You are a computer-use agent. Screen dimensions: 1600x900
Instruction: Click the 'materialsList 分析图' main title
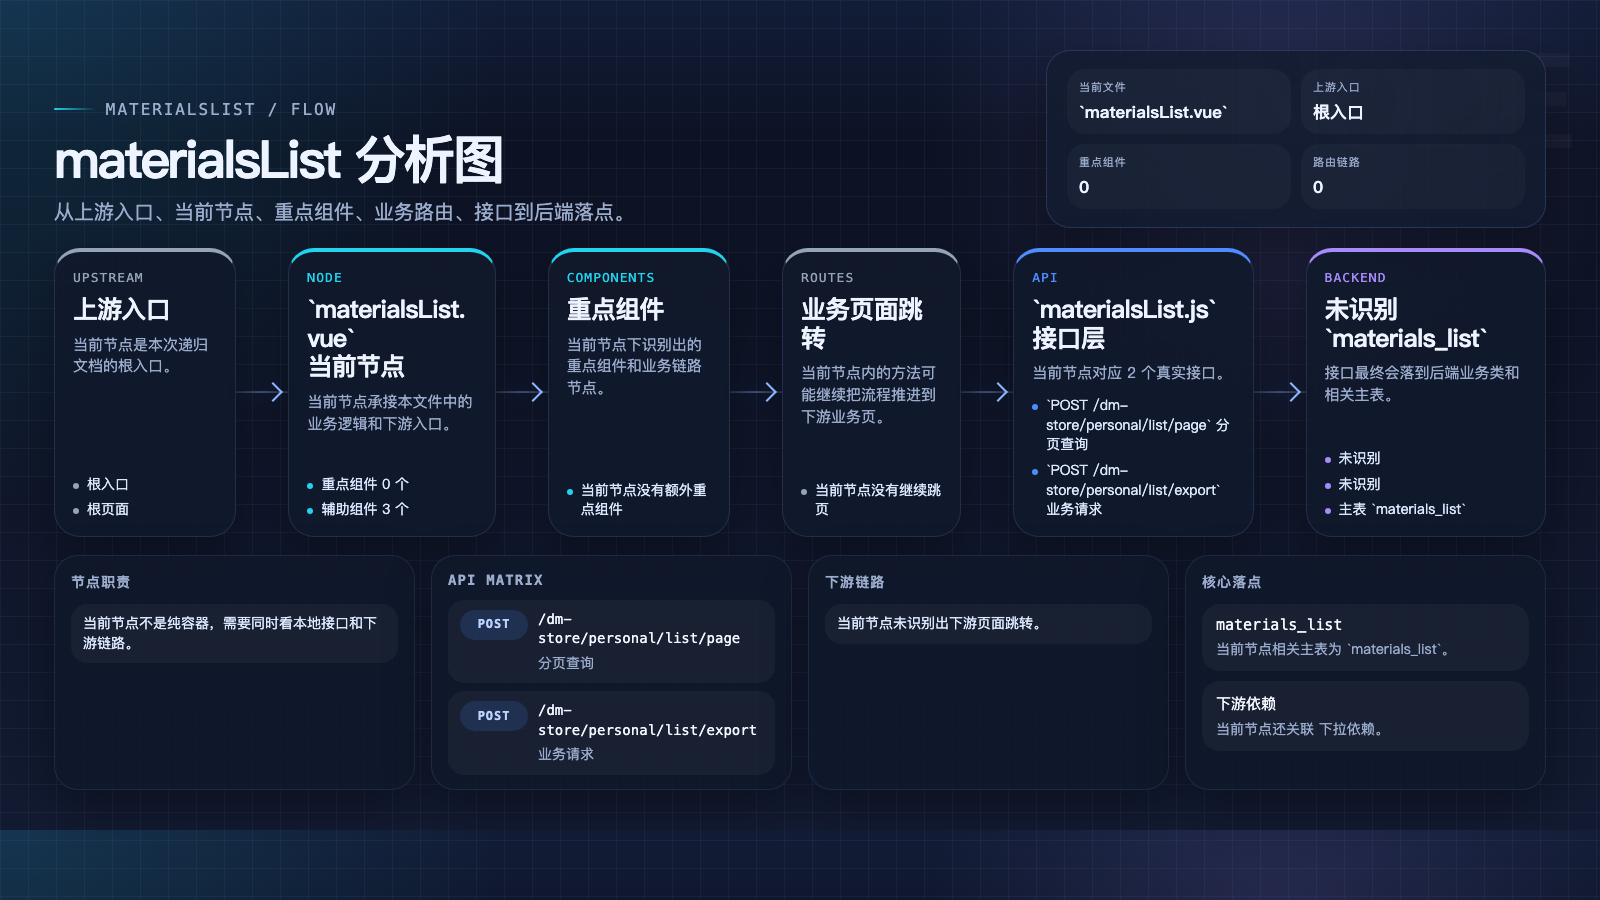click(278, 161)
